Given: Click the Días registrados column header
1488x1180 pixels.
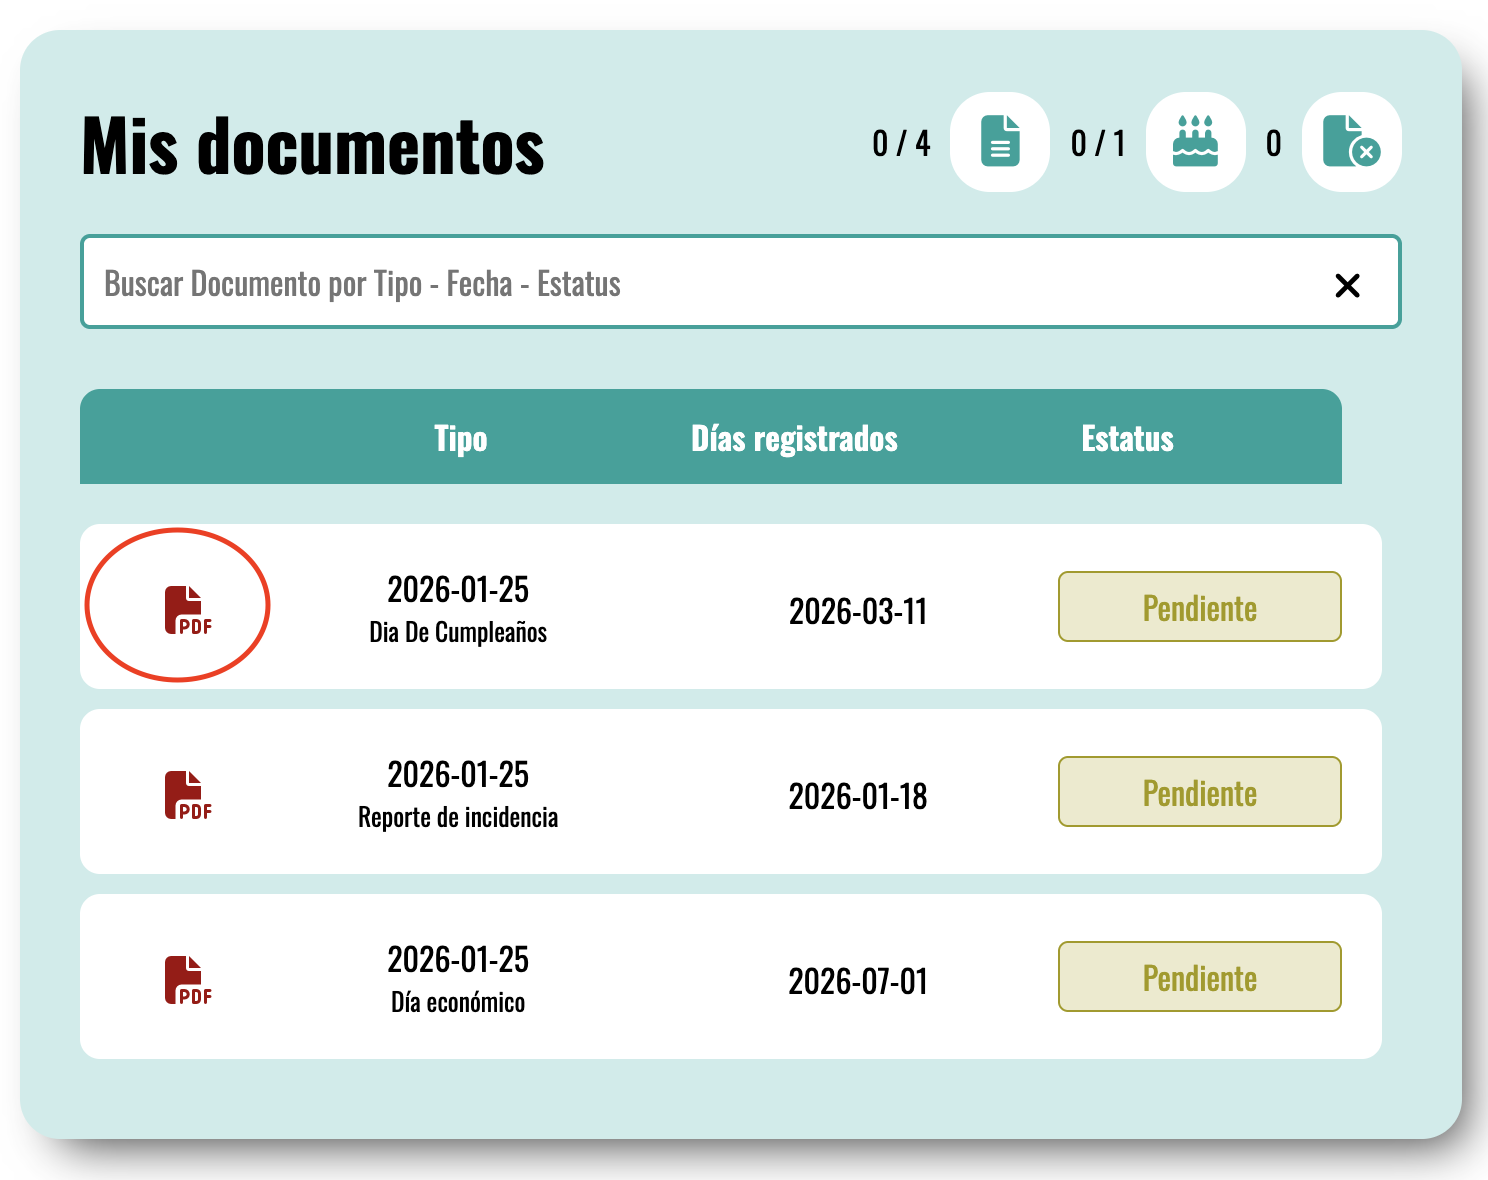Looking at the screenshot, I should pyautogui.click(x=794, y=438).
